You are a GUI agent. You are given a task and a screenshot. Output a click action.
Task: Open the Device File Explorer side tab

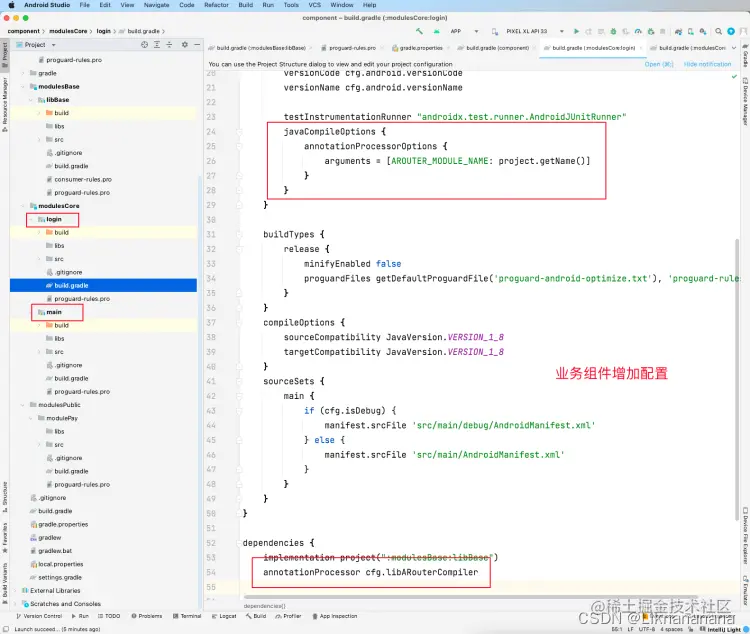pos(745,536)
